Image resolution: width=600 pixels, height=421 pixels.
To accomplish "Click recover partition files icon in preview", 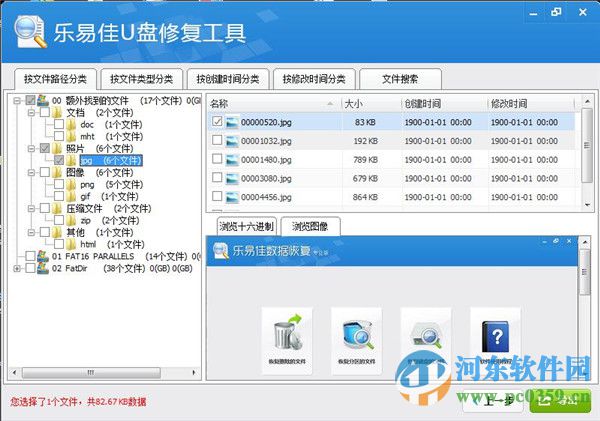I will (357, 335).
